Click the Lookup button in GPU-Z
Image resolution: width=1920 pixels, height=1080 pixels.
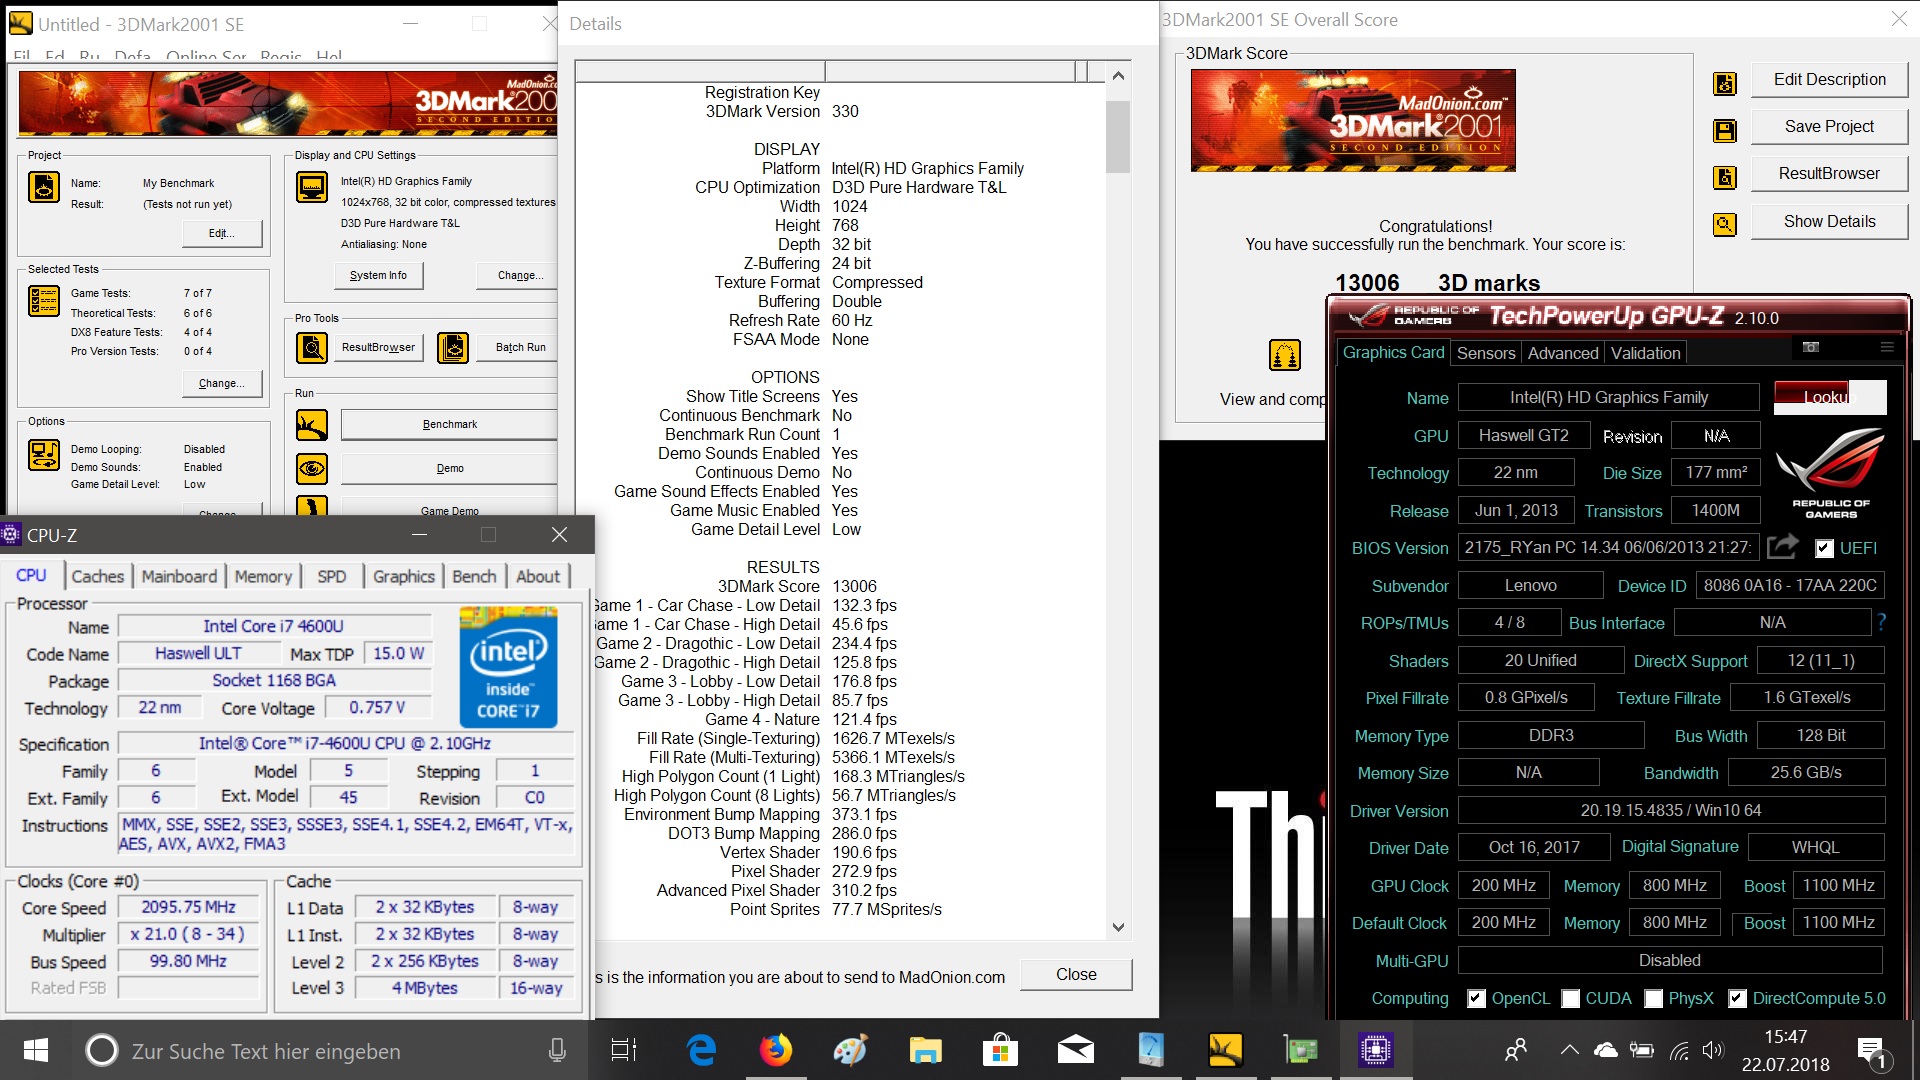coord(1829,397)
